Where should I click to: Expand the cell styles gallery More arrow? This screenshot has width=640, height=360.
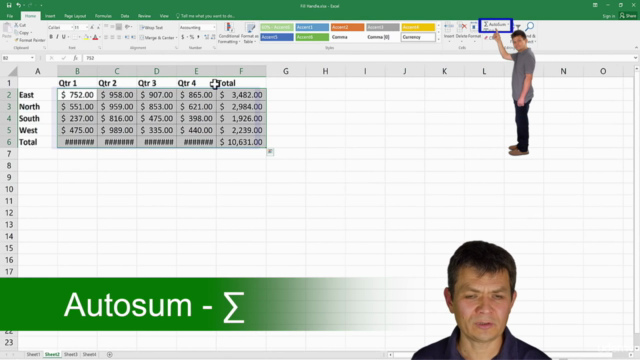pos(439,39)
